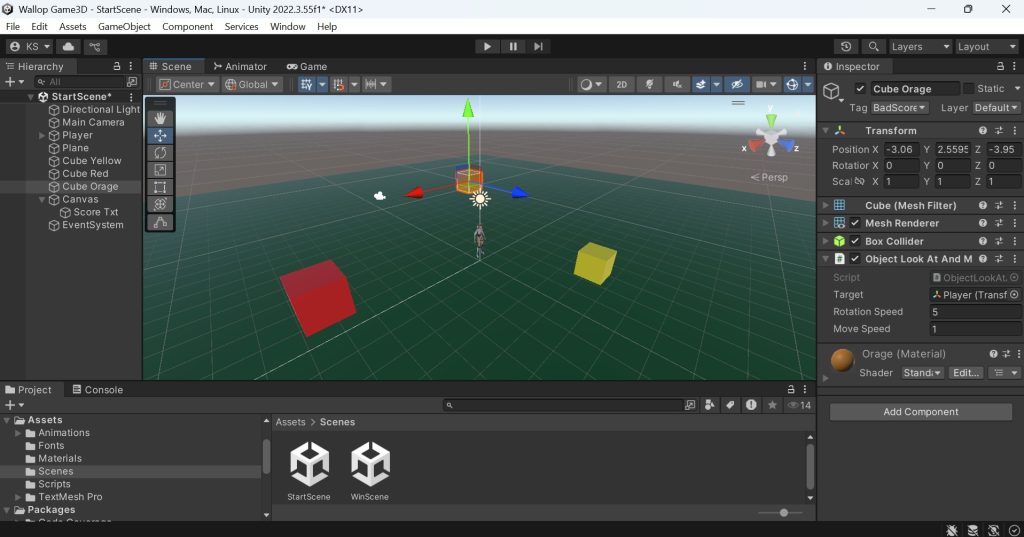Click the Play button
This screenshot has height=537, width=1024.
pos(487,46)
